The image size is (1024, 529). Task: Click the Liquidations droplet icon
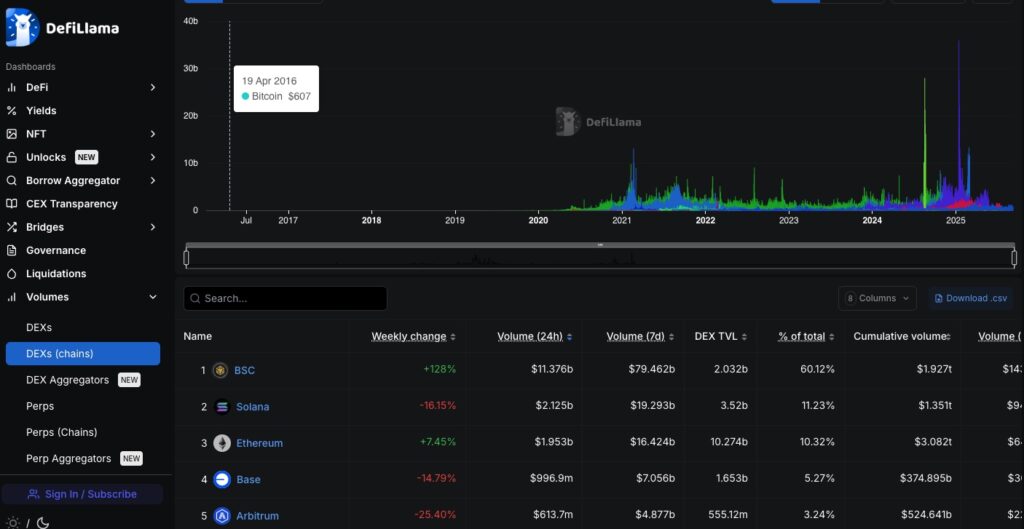click(x=12, y=274)
